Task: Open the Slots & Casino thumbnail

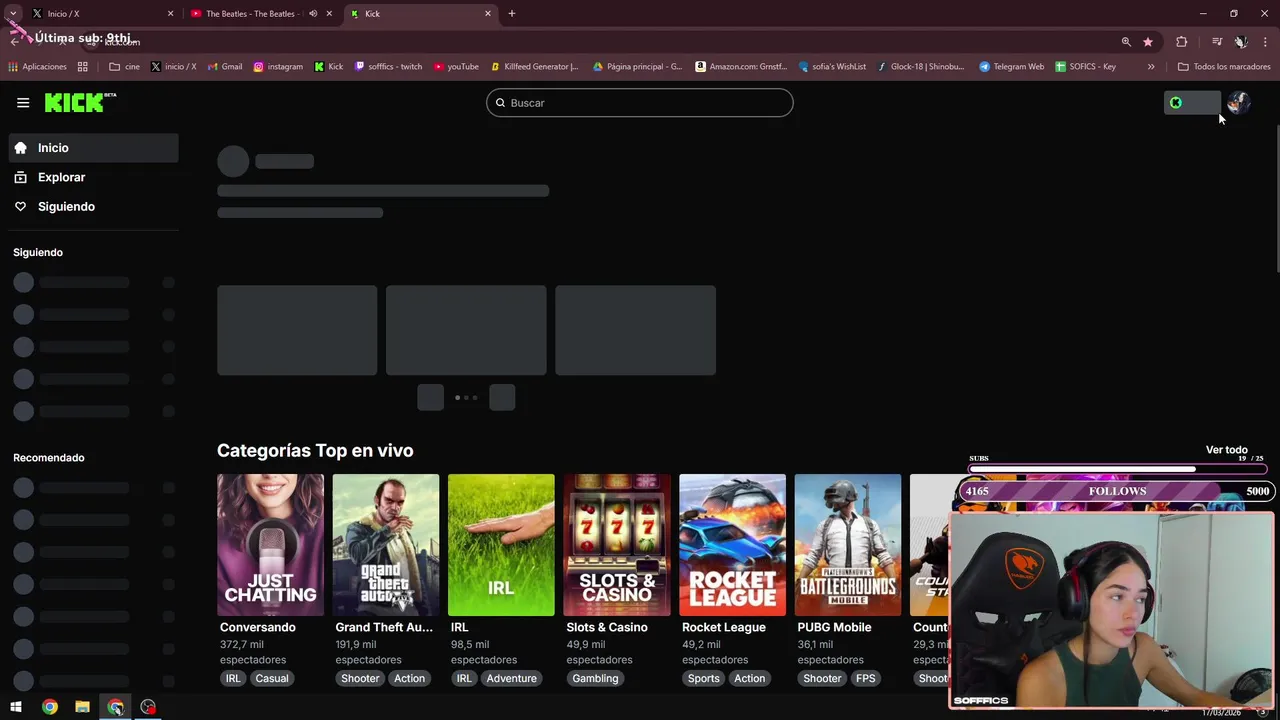Action: [617, 545]
